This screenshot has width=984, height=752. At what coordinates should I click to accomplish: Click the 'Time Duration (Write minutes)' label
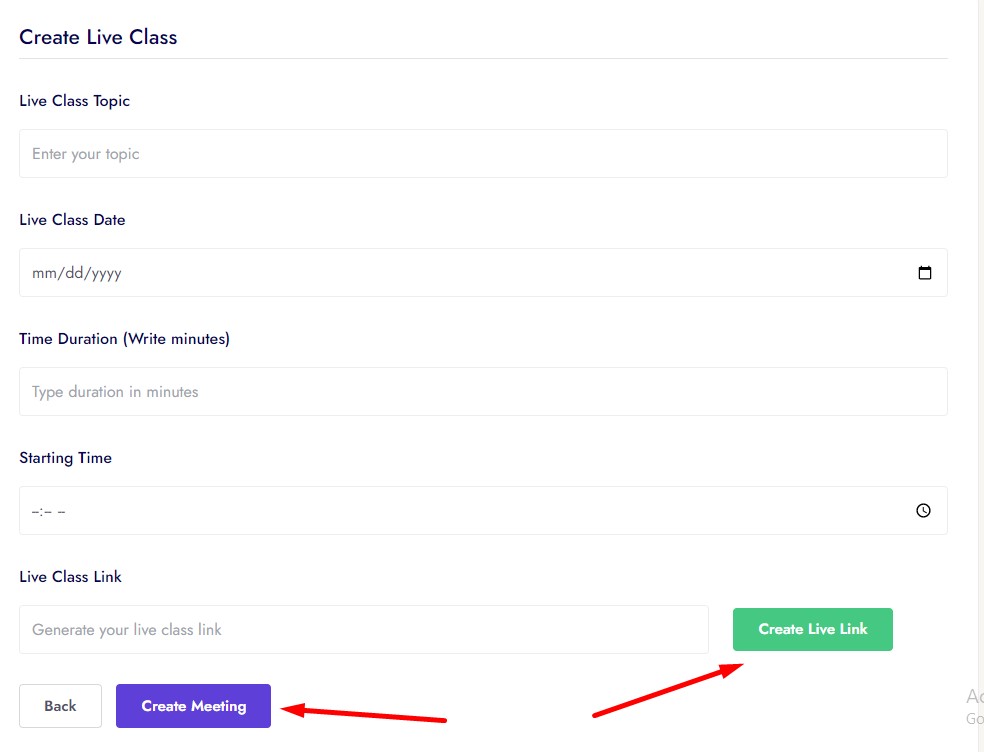124,339
